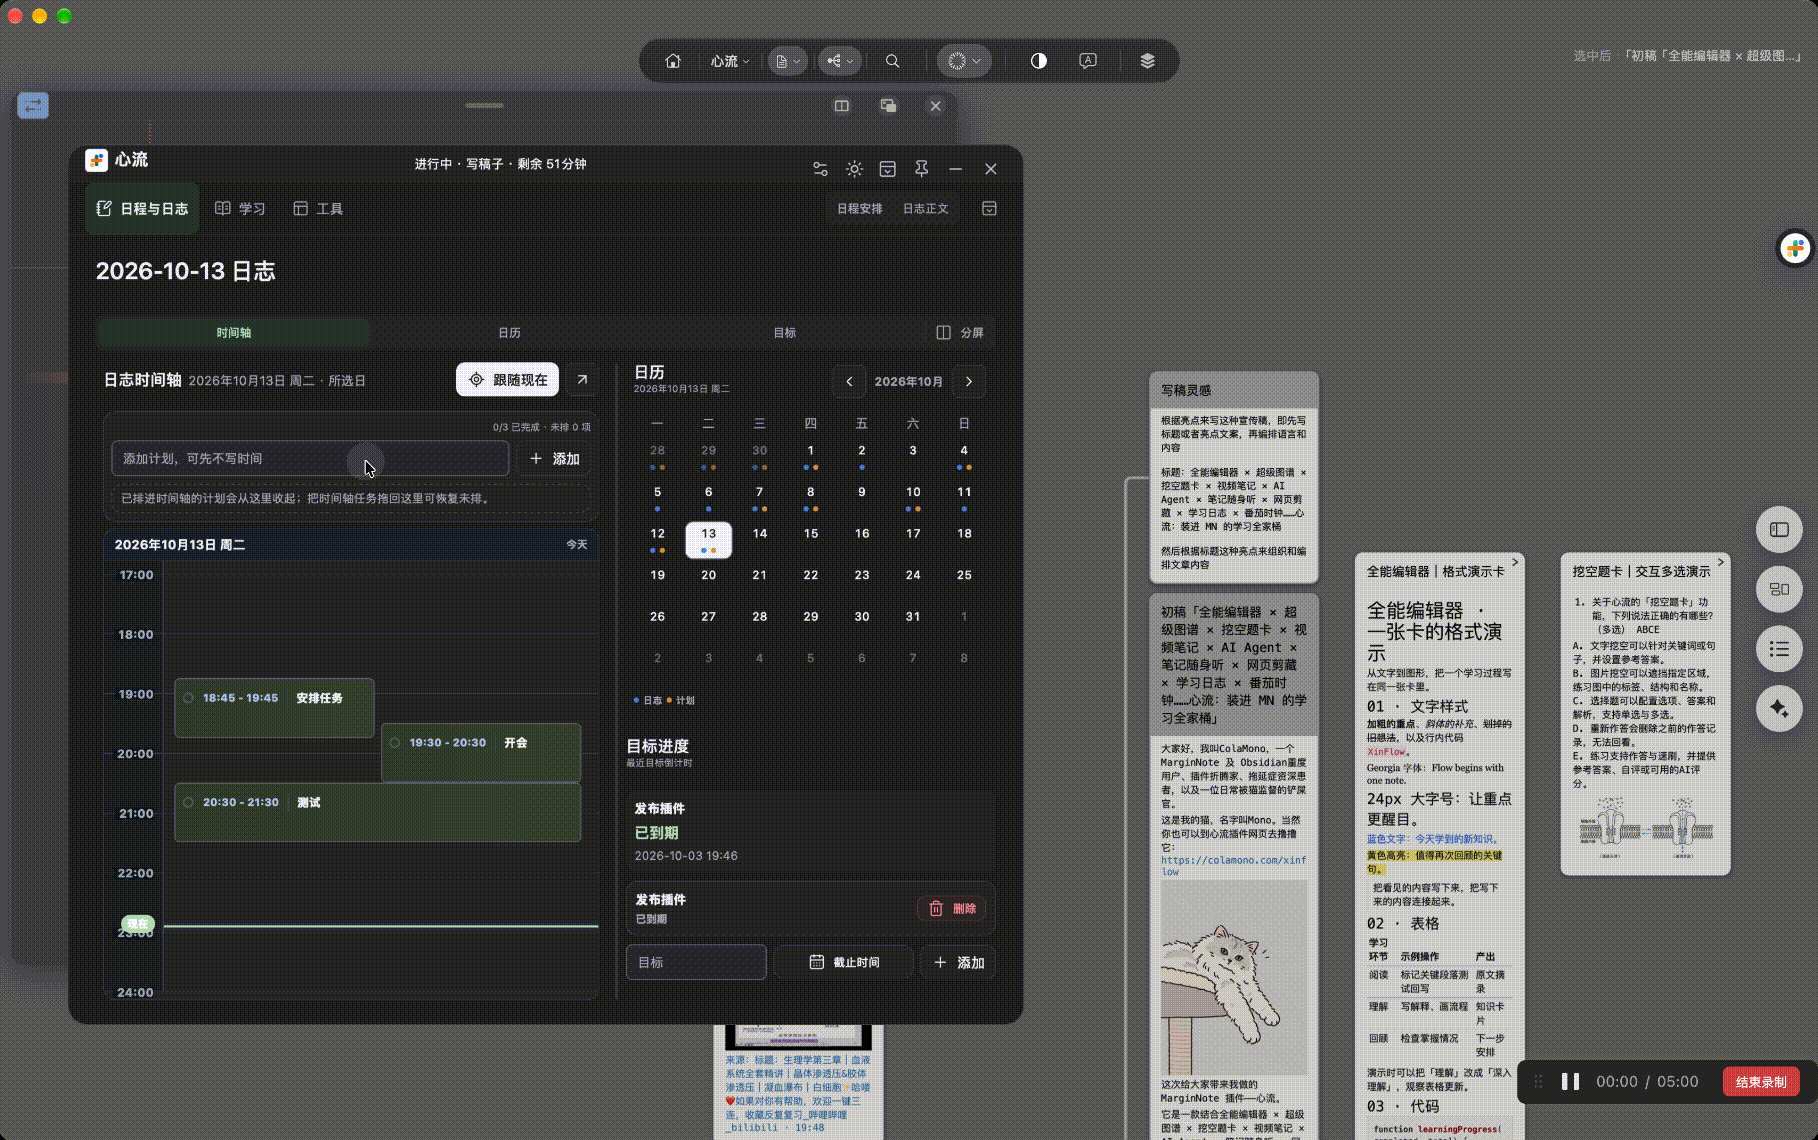Screen dimensions: 1818x1140
Task: Toggle 日志正文 view button
Action: pos(925,209)
